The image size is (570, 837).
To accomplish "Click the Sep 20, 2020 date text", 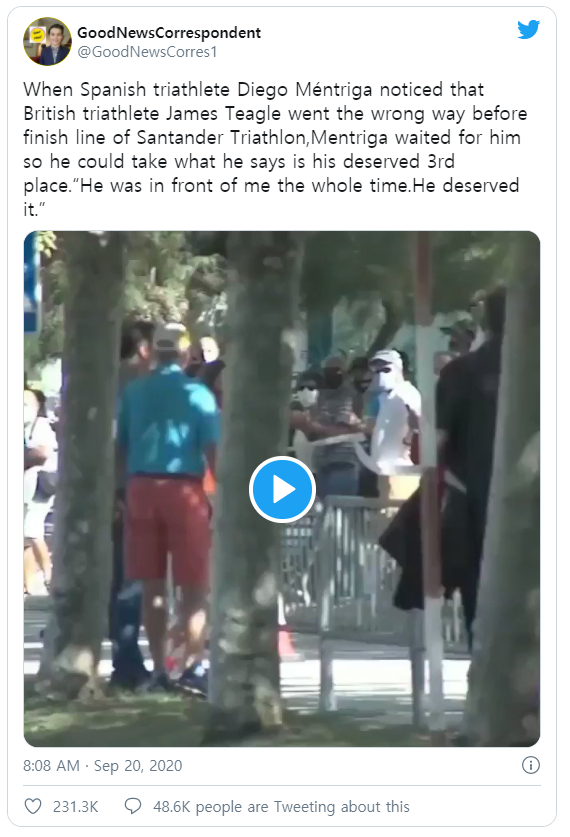I will coord(138,765).
